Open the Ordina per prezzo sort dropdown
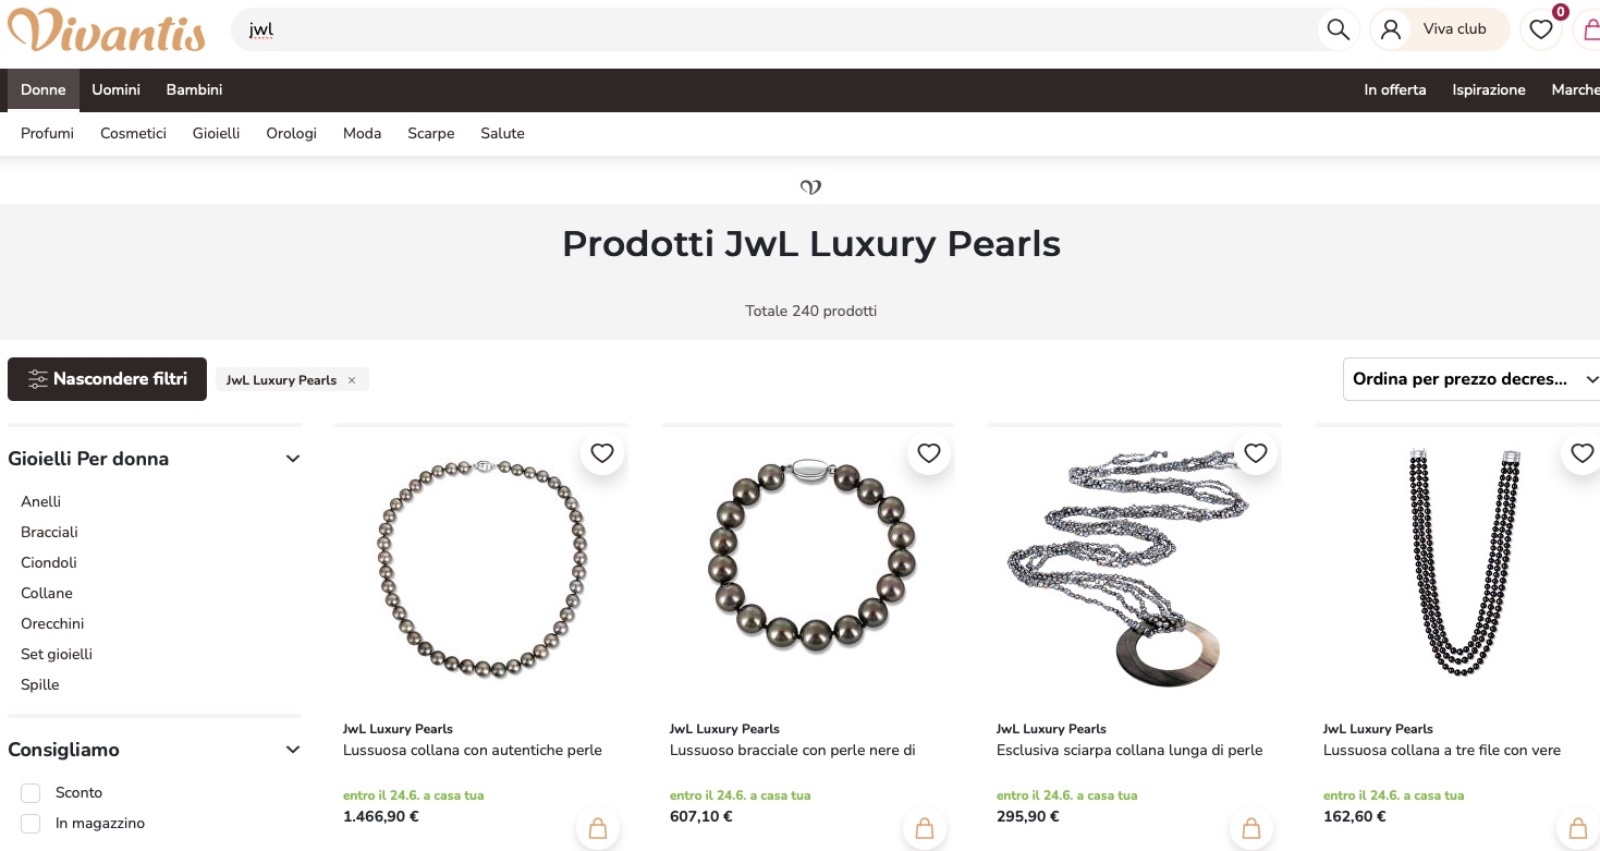 1472,379
